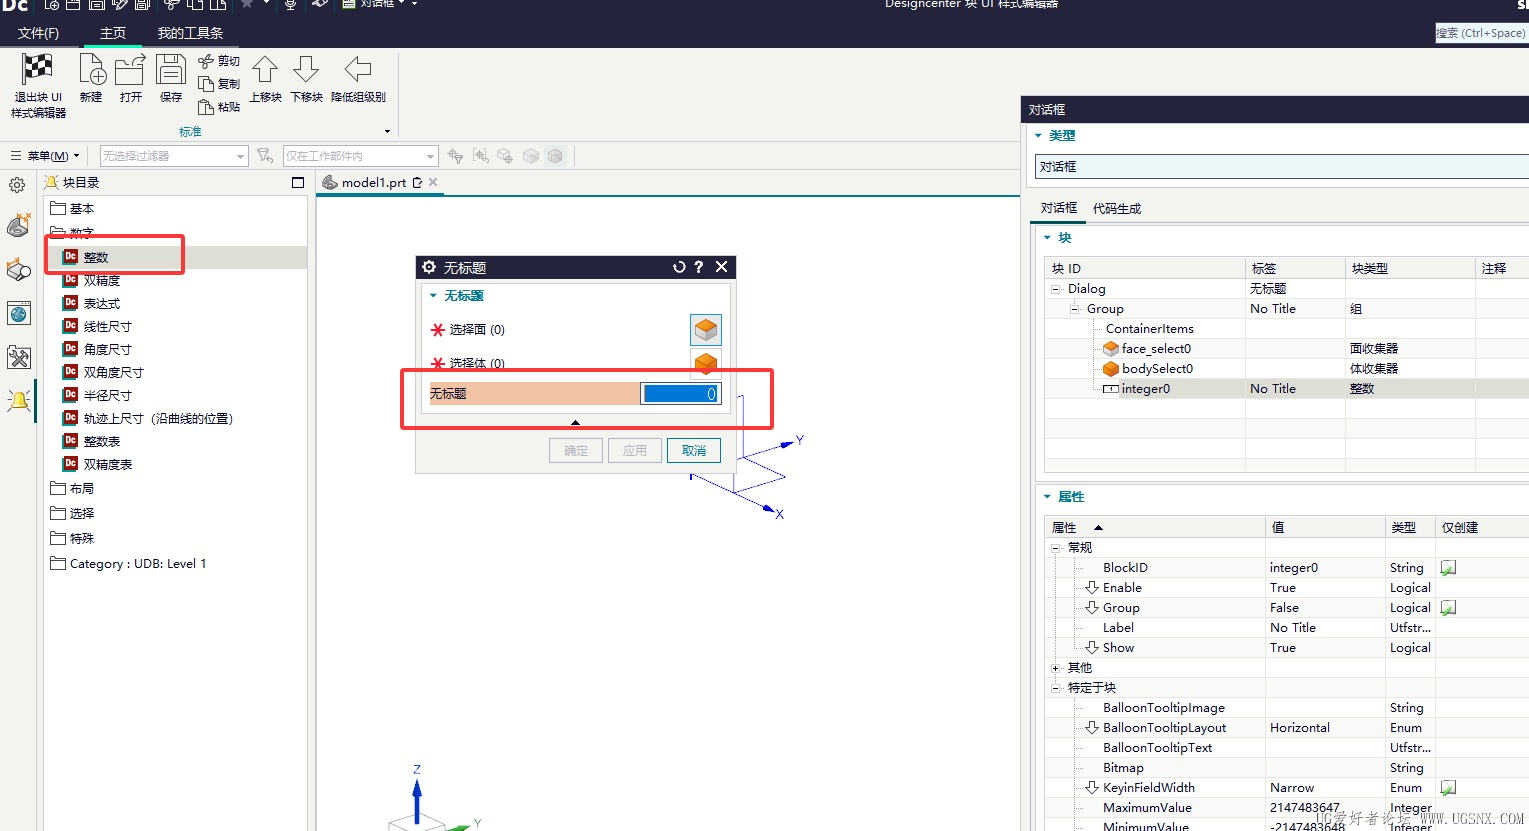
Task: Close the model1.prt tab with the X
Action: pos(433,182)
